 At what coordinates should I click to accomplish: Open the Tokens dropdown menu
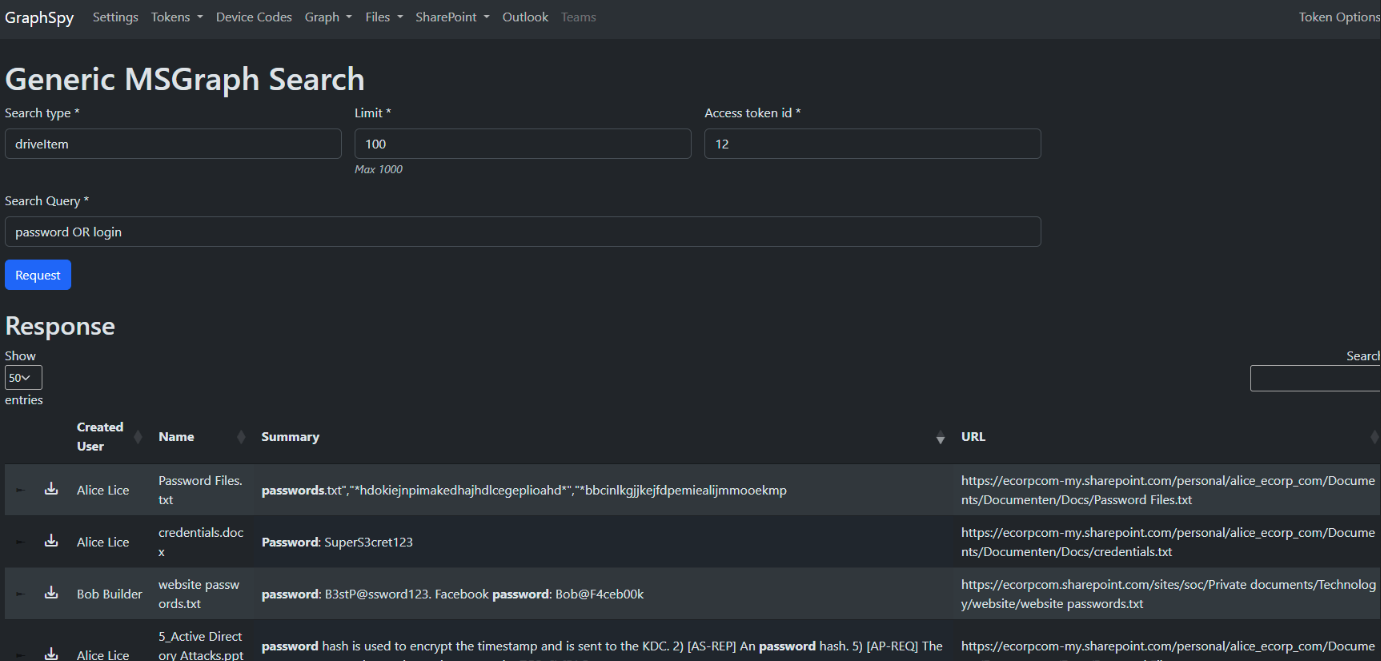coord(177,17)
